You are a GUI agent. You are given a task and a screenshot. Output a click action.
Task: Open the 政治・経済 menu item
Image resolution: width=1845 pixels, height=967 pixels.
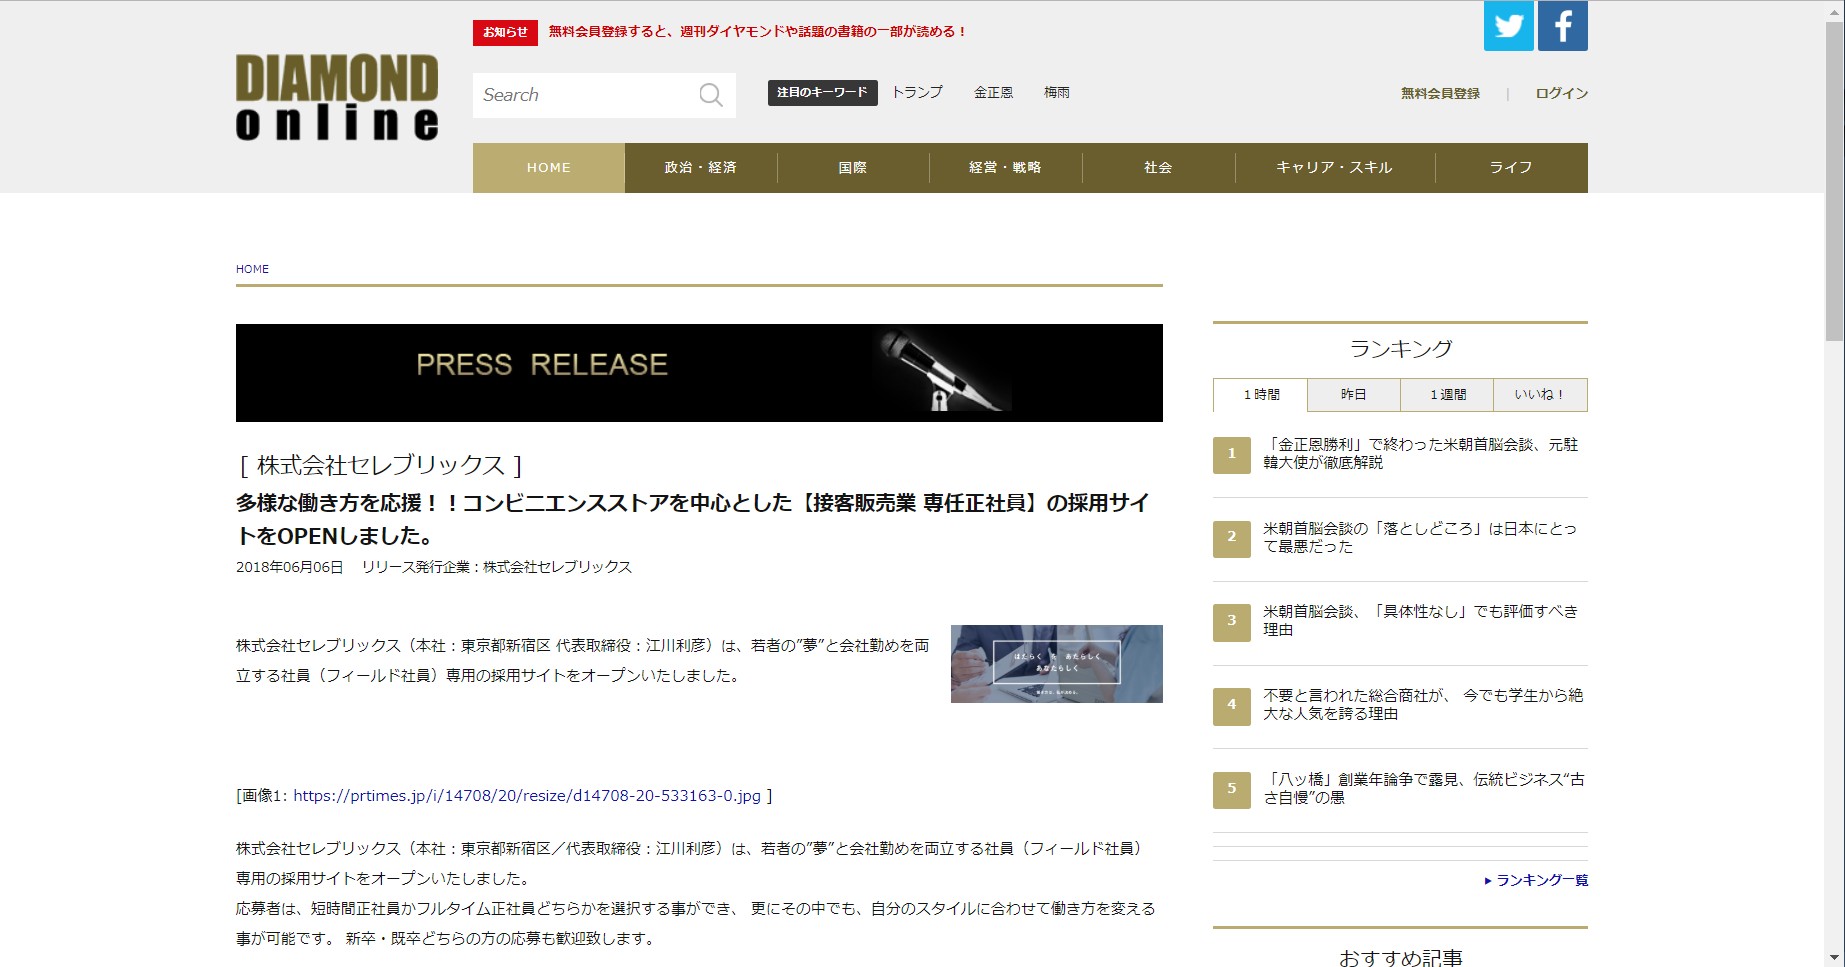[701, 168]
